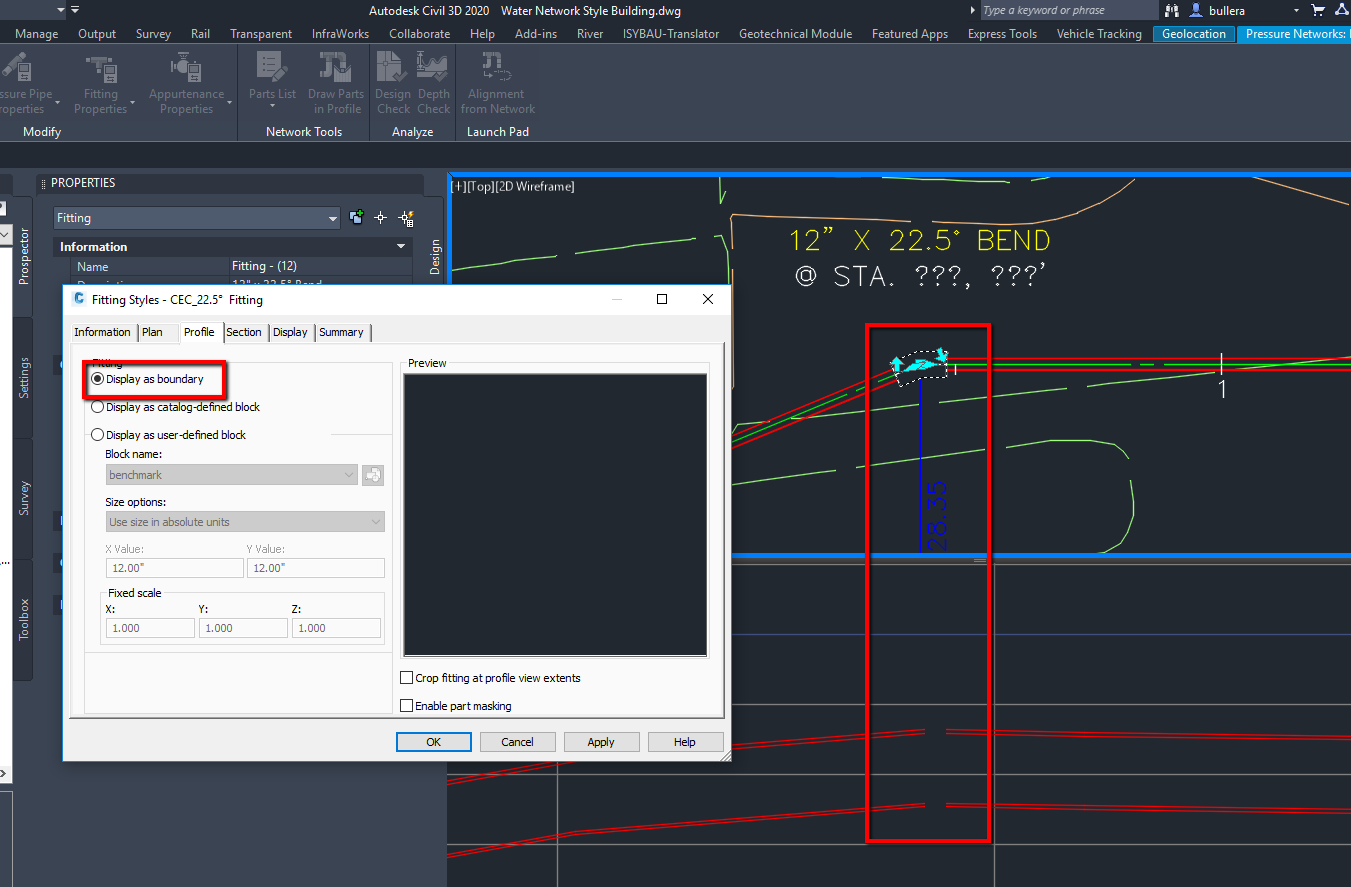
Task: Select the Profile tab
Action: click(x=199, y=332)
